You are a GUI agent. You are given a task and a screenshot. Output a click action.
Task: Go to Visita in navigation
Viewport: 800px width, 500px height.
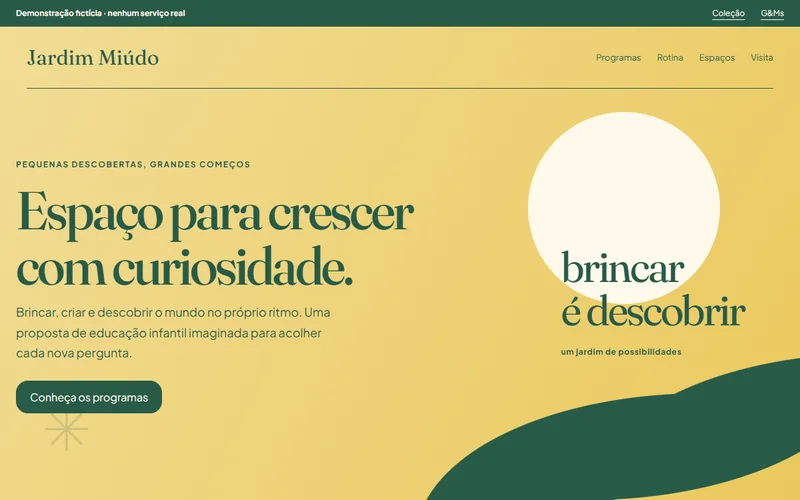click(762, 58)
